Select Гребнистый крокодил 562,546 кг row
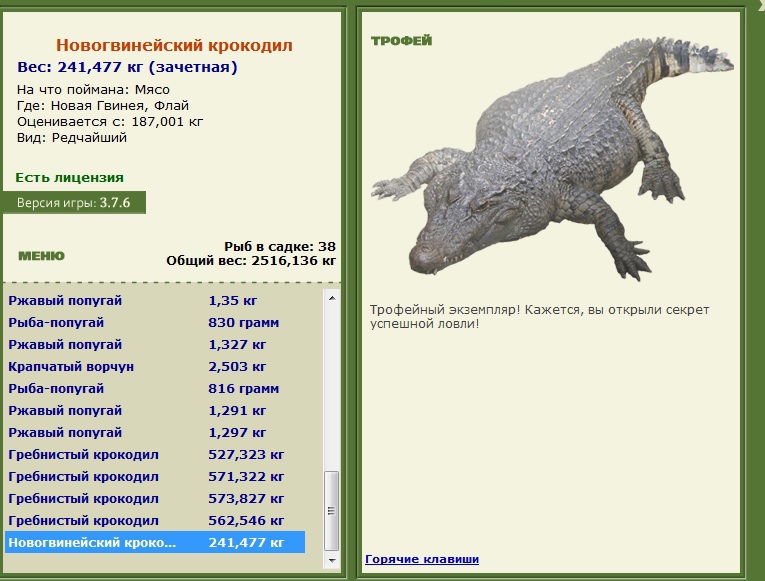This screenshot has height=581, width=765. pos(155,521)
